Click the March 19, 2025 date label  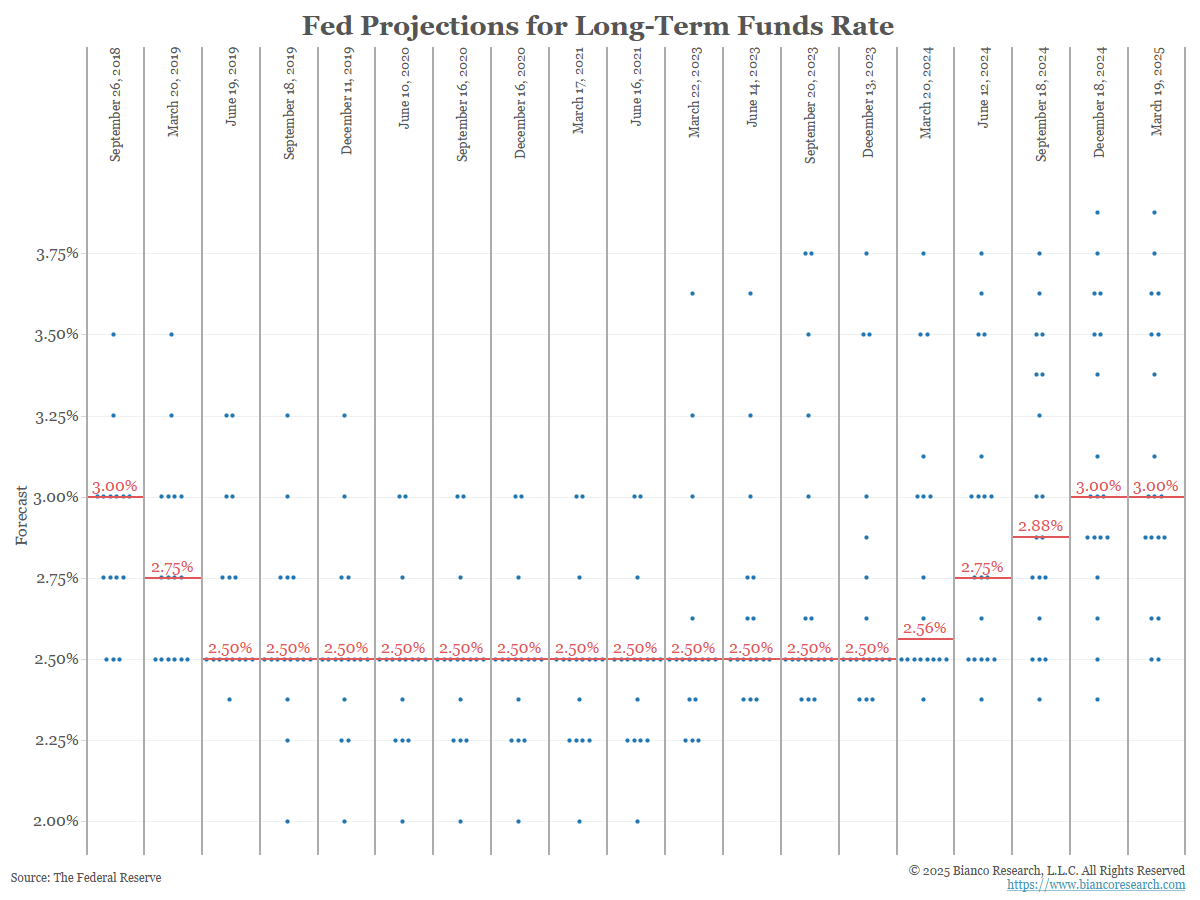tap(1157, 102)
